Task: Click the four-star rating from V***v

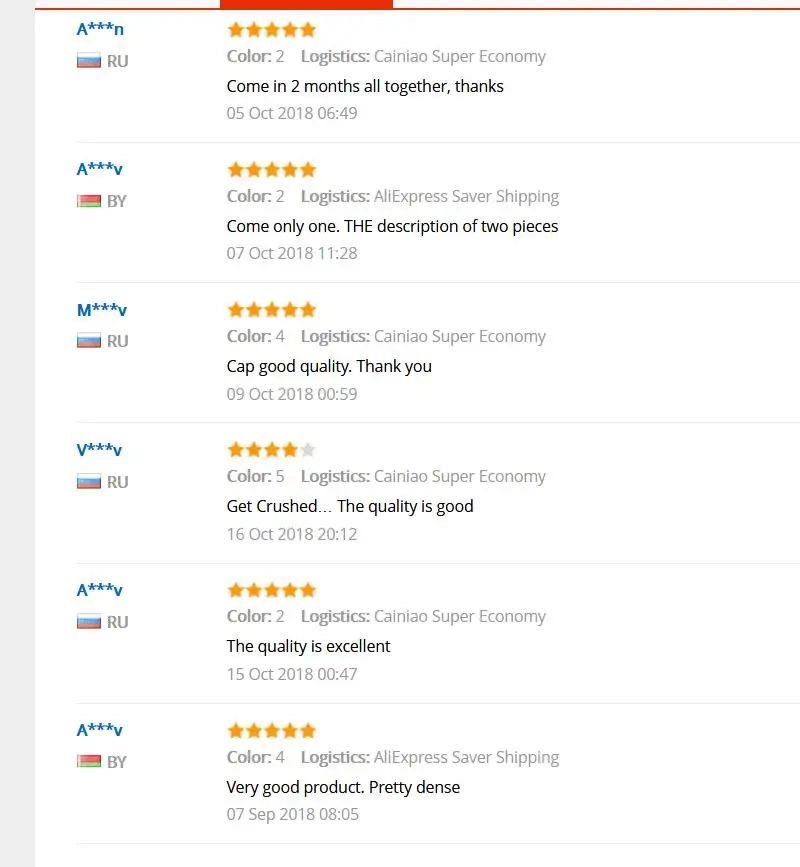Action: click(x=271, y=450)
